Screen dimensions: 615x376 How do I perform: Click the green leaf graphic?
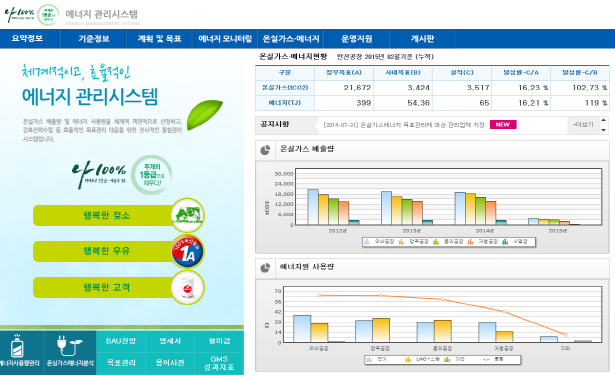pyautogui.click(x=204, y=114)
